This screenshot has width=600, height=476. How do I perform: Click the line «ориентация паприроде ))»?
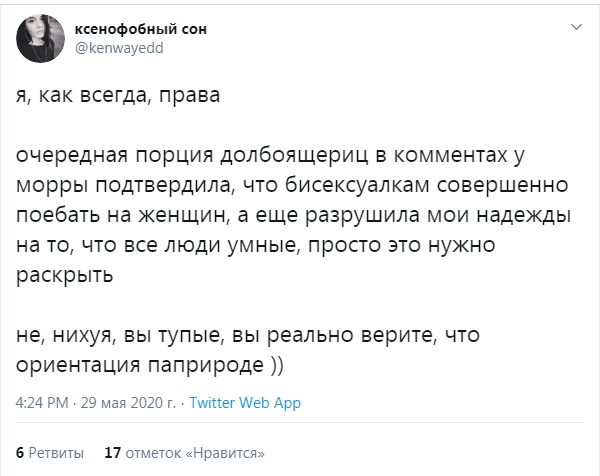(150, 365)
